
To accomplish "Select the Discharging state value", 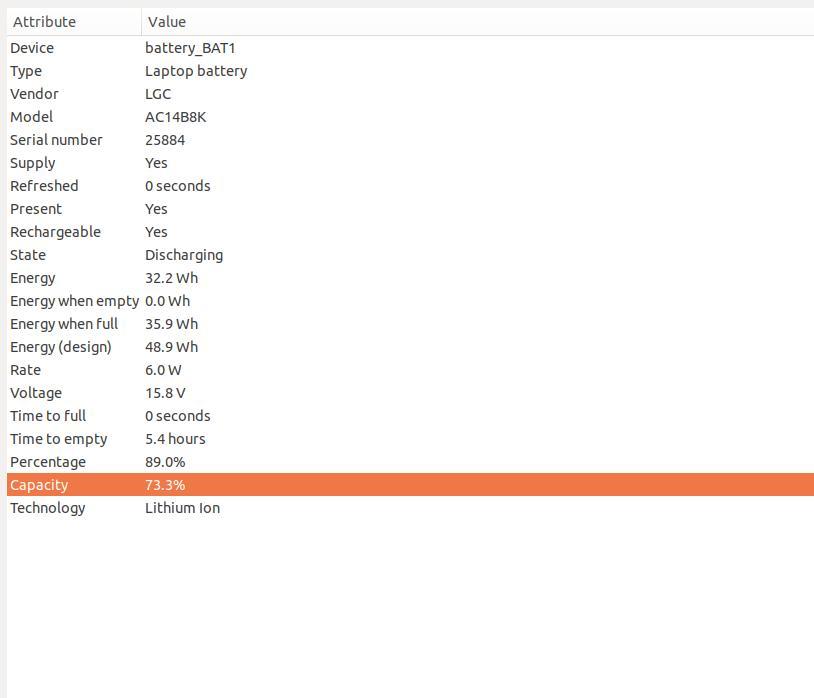I will click(x=184, y=255).
